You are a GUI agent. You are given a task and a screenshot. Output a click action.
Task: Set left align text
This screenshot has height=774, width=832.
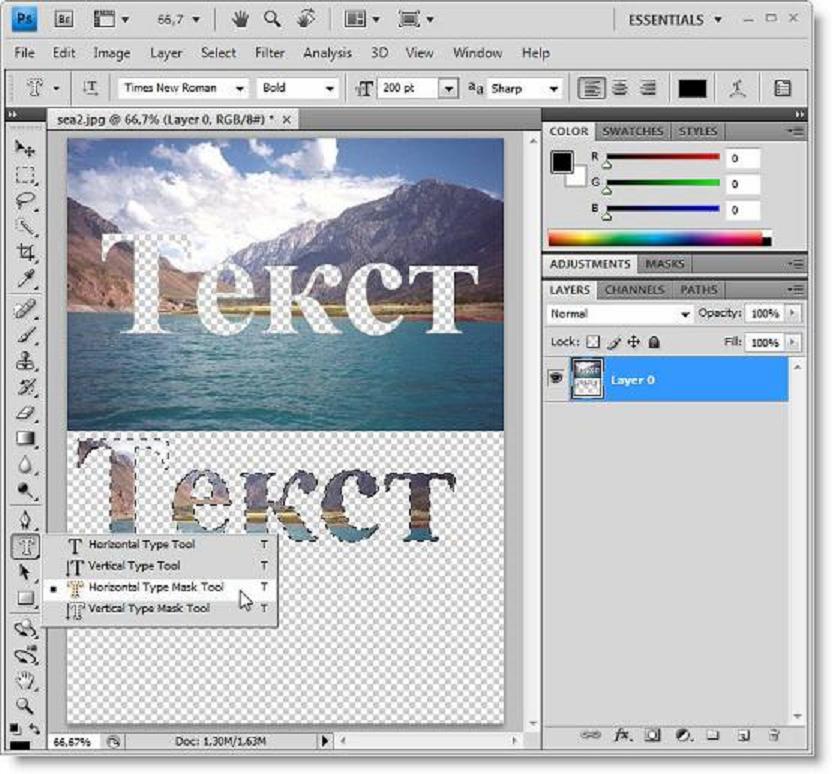[x=592, y=88]
